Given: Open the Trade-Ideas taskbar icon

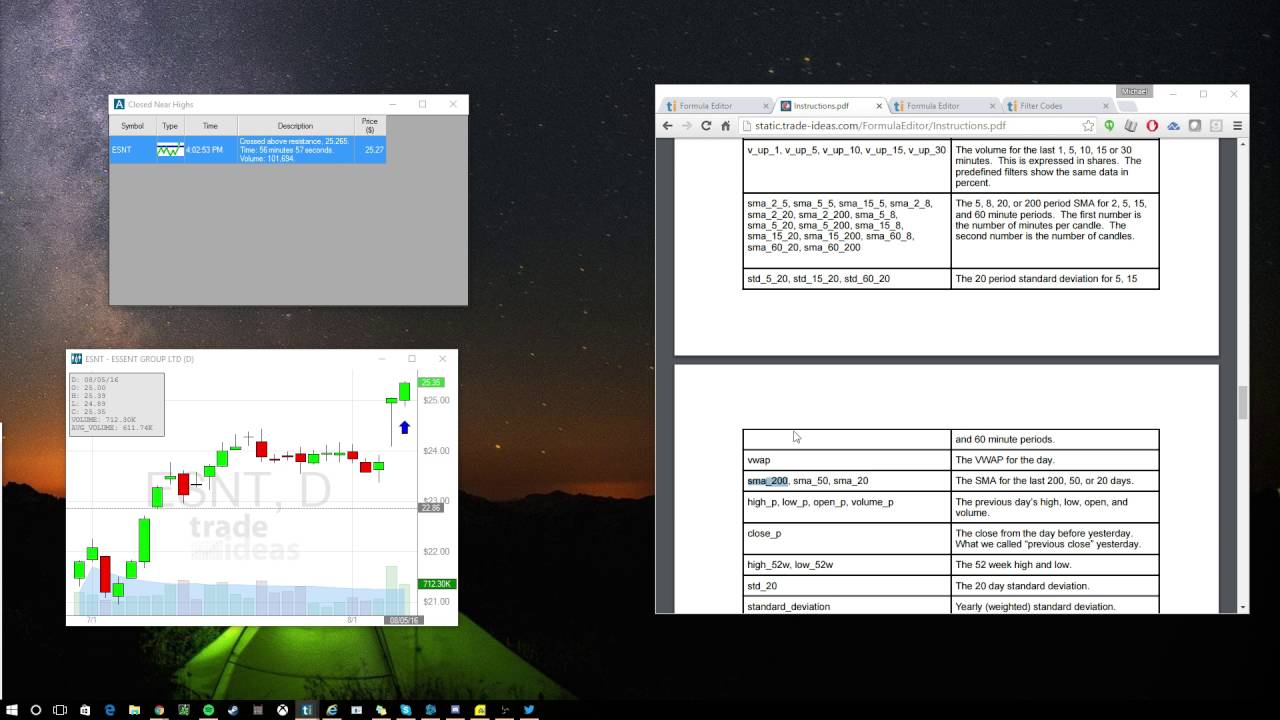Looking at the screenshot, I should tap(307, 710).
